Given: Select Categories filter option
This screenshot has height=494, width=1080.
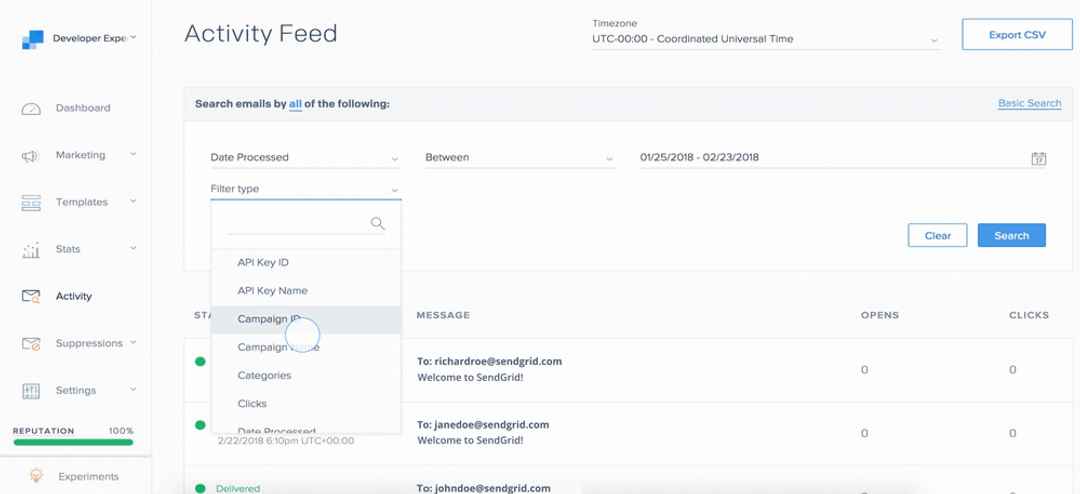Looking at the screenshot, I should point(306,375).
